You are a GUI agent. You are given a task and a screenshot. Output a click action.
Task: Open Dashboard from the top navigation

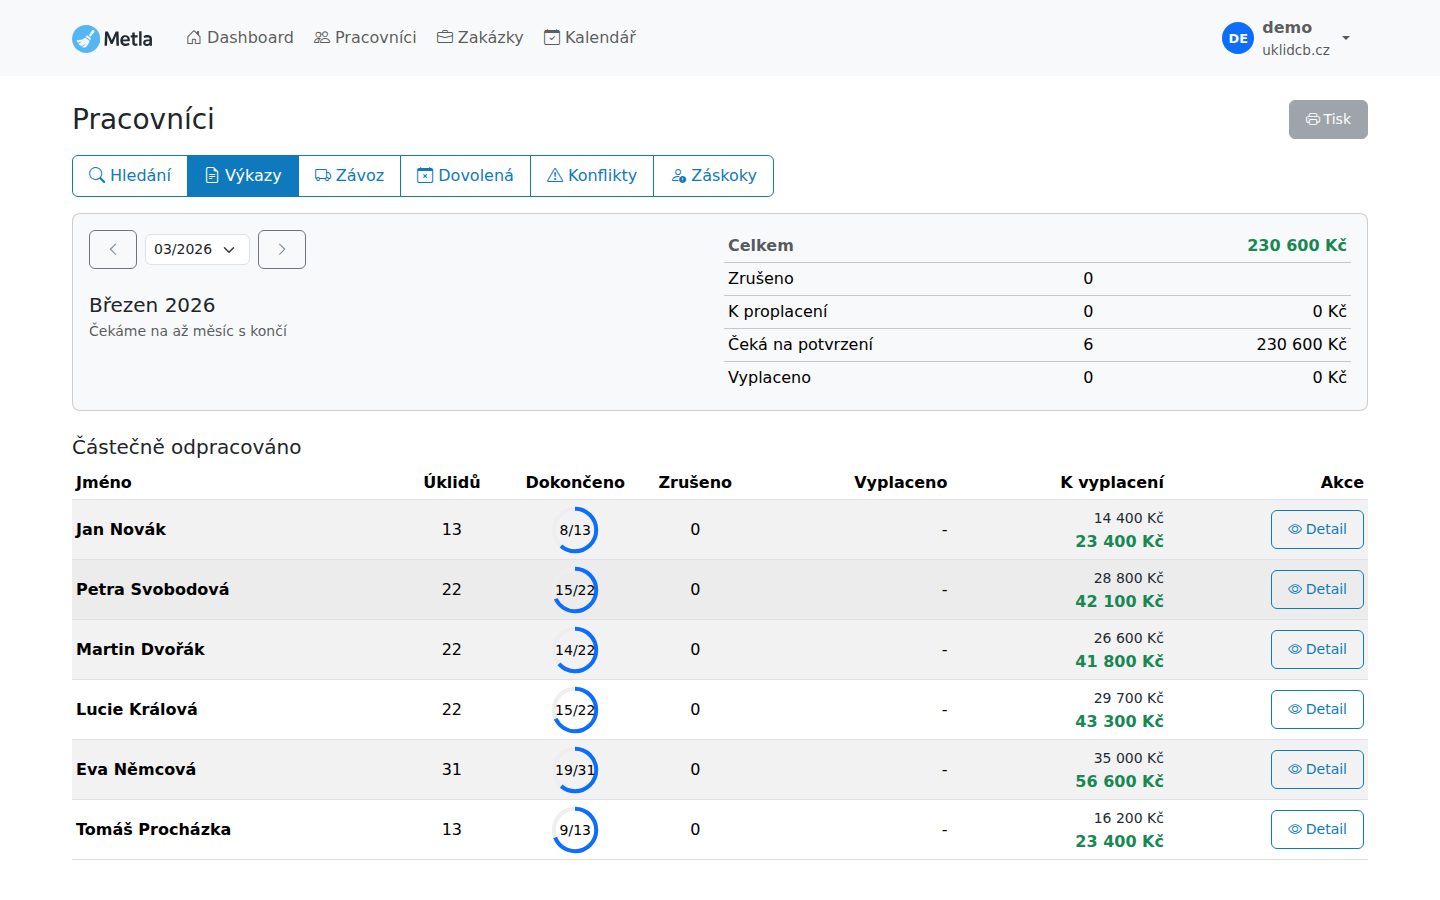click(x=240, y=38)
